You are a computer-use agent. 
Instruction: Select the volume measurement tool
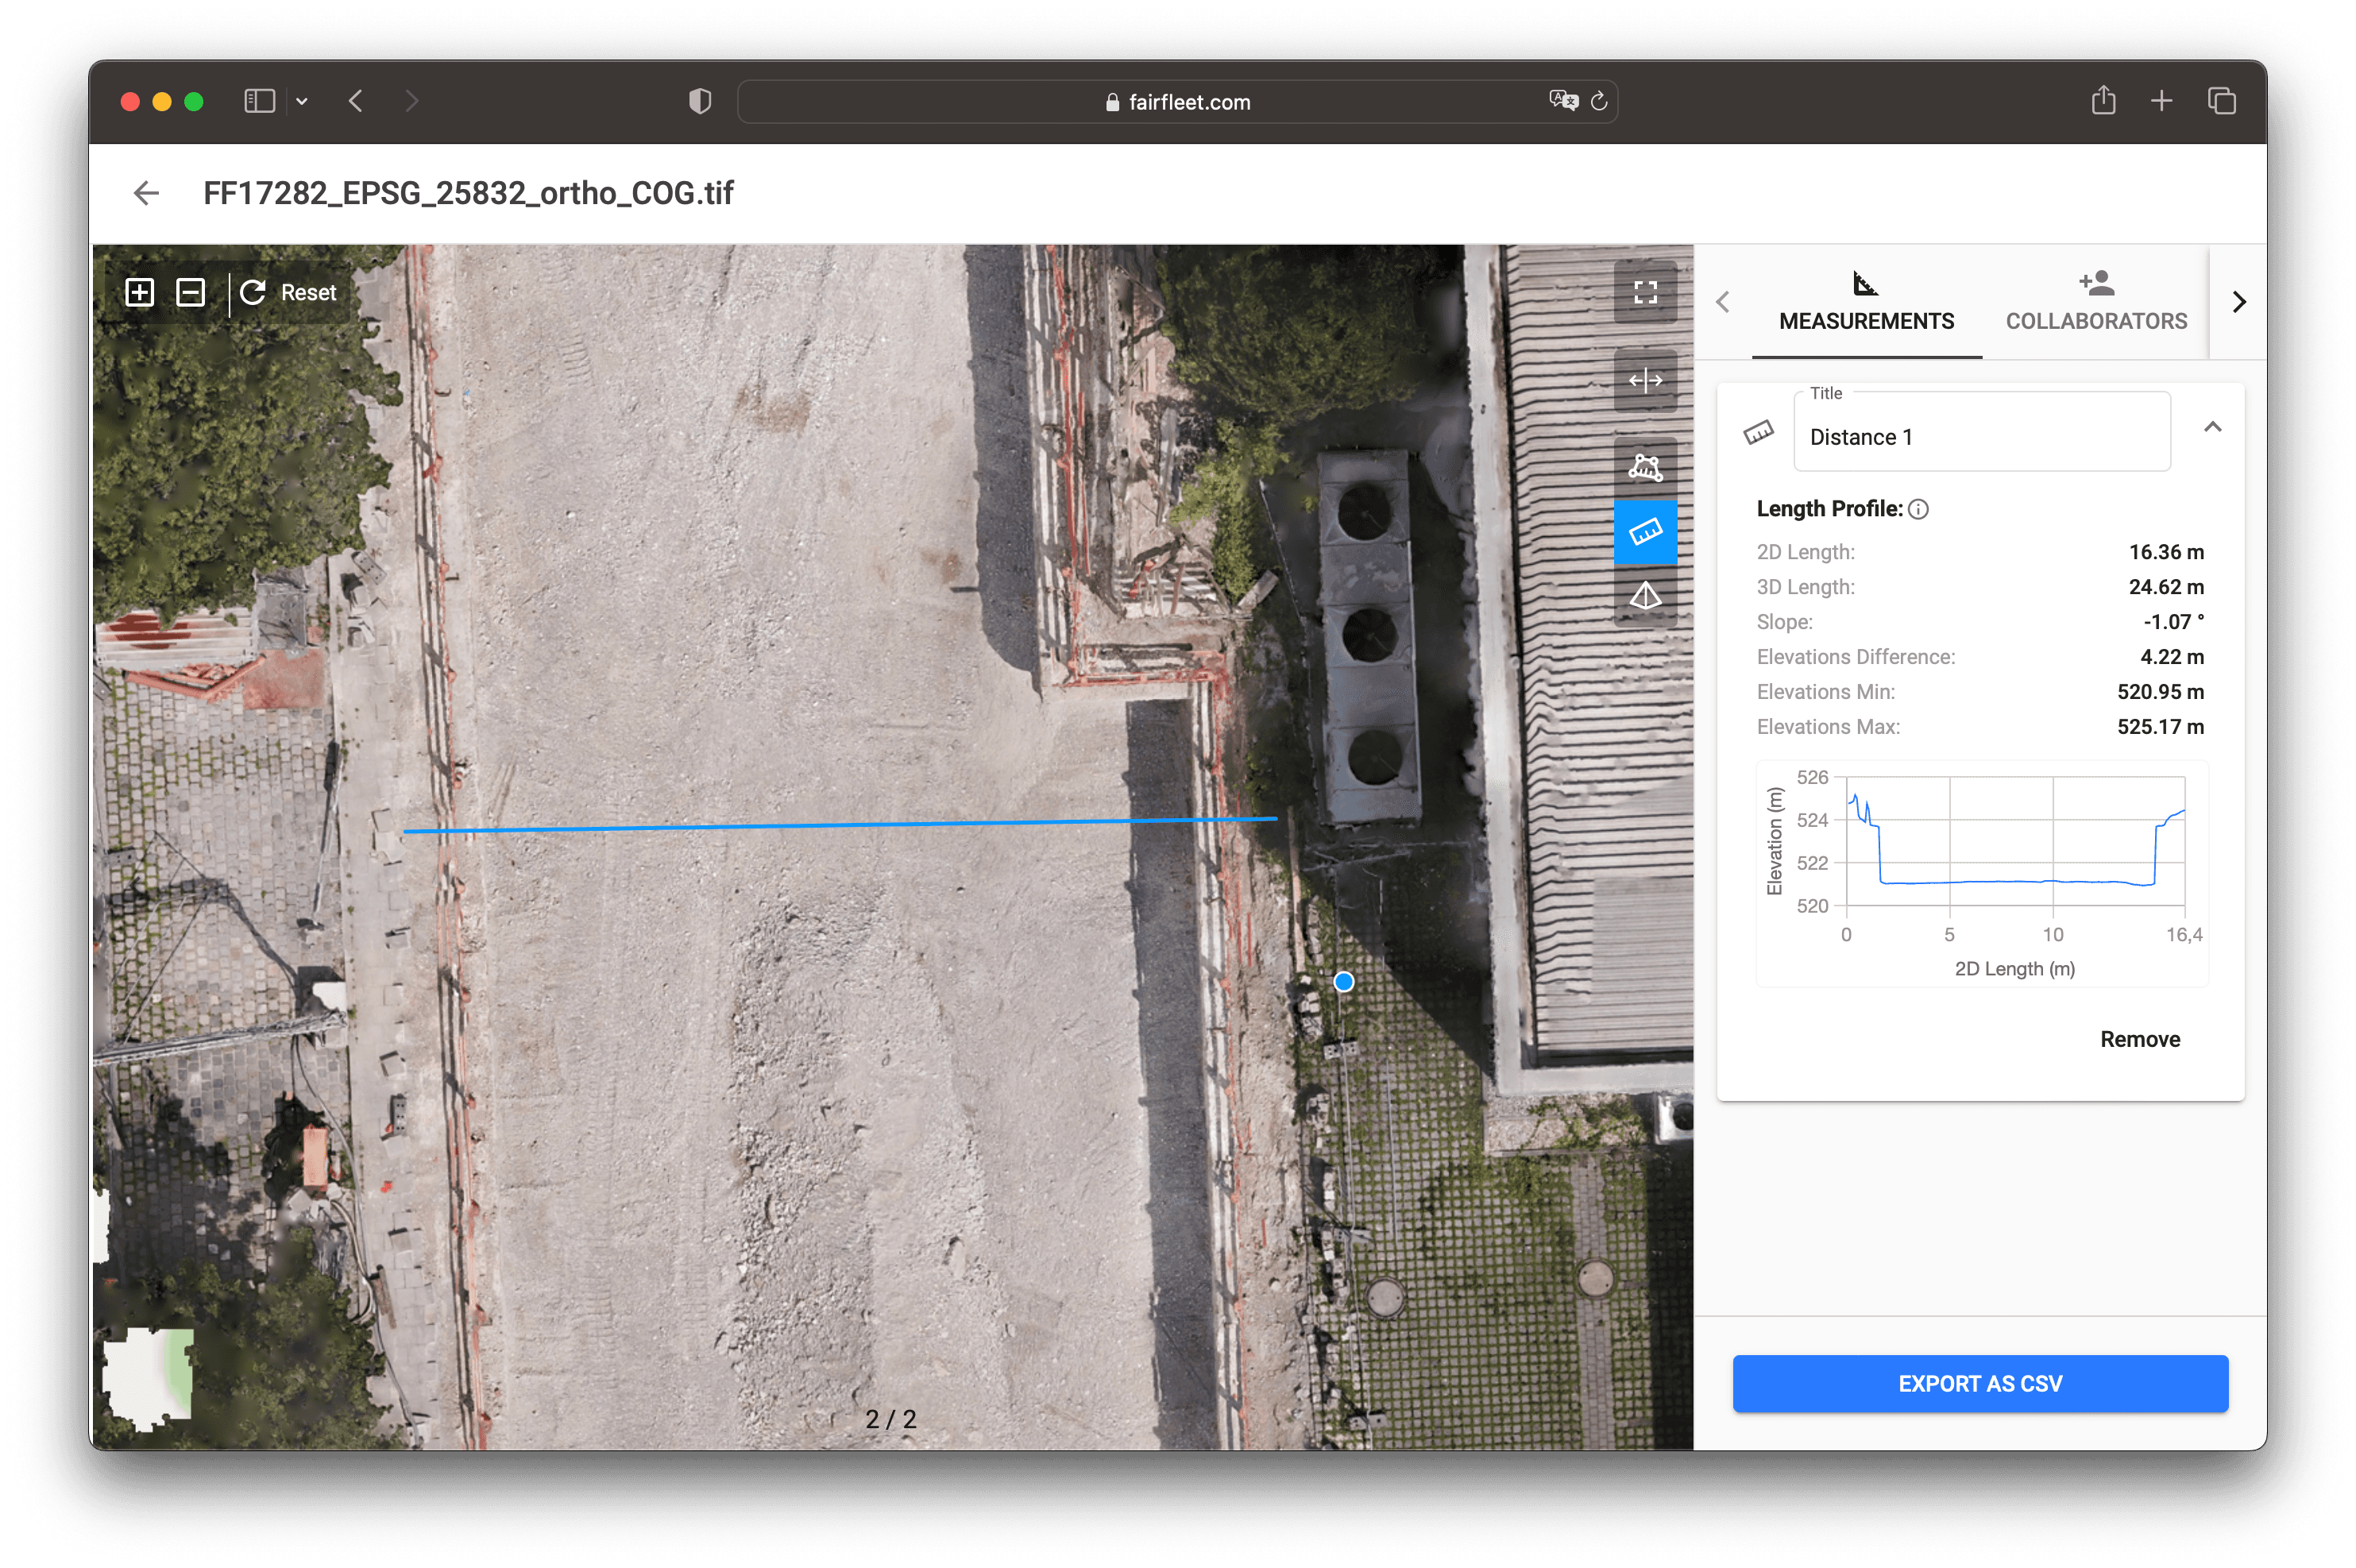(x=1645, y=597)
